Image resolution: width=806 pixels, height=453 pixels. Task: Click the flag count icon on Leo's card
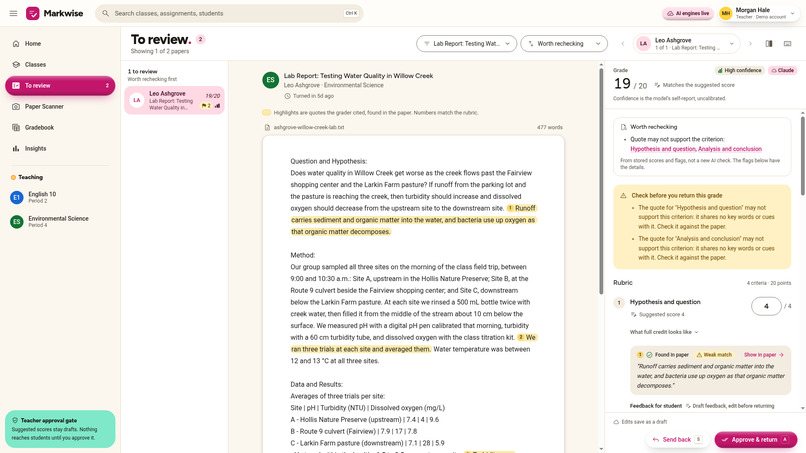[x=206, y=106]
